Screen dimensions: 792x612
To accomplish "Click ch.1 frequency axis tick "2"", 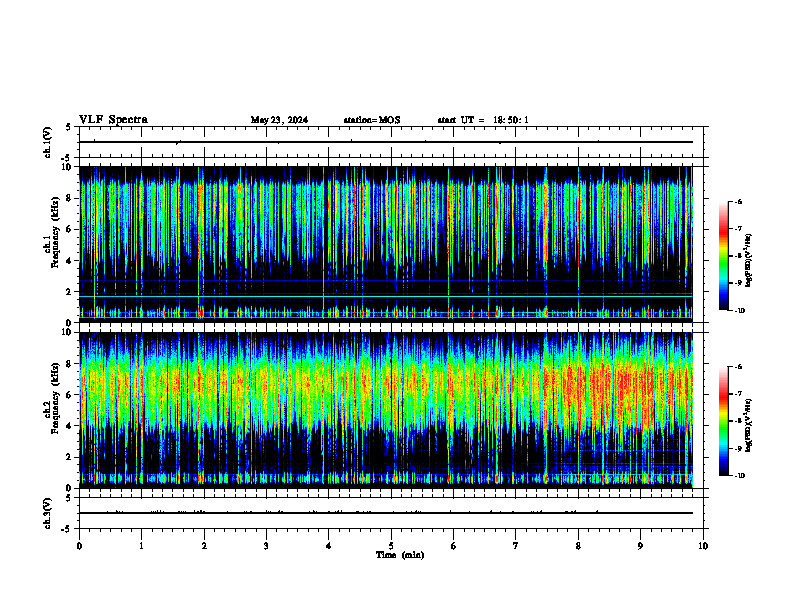I will click(x=69, y=292).
